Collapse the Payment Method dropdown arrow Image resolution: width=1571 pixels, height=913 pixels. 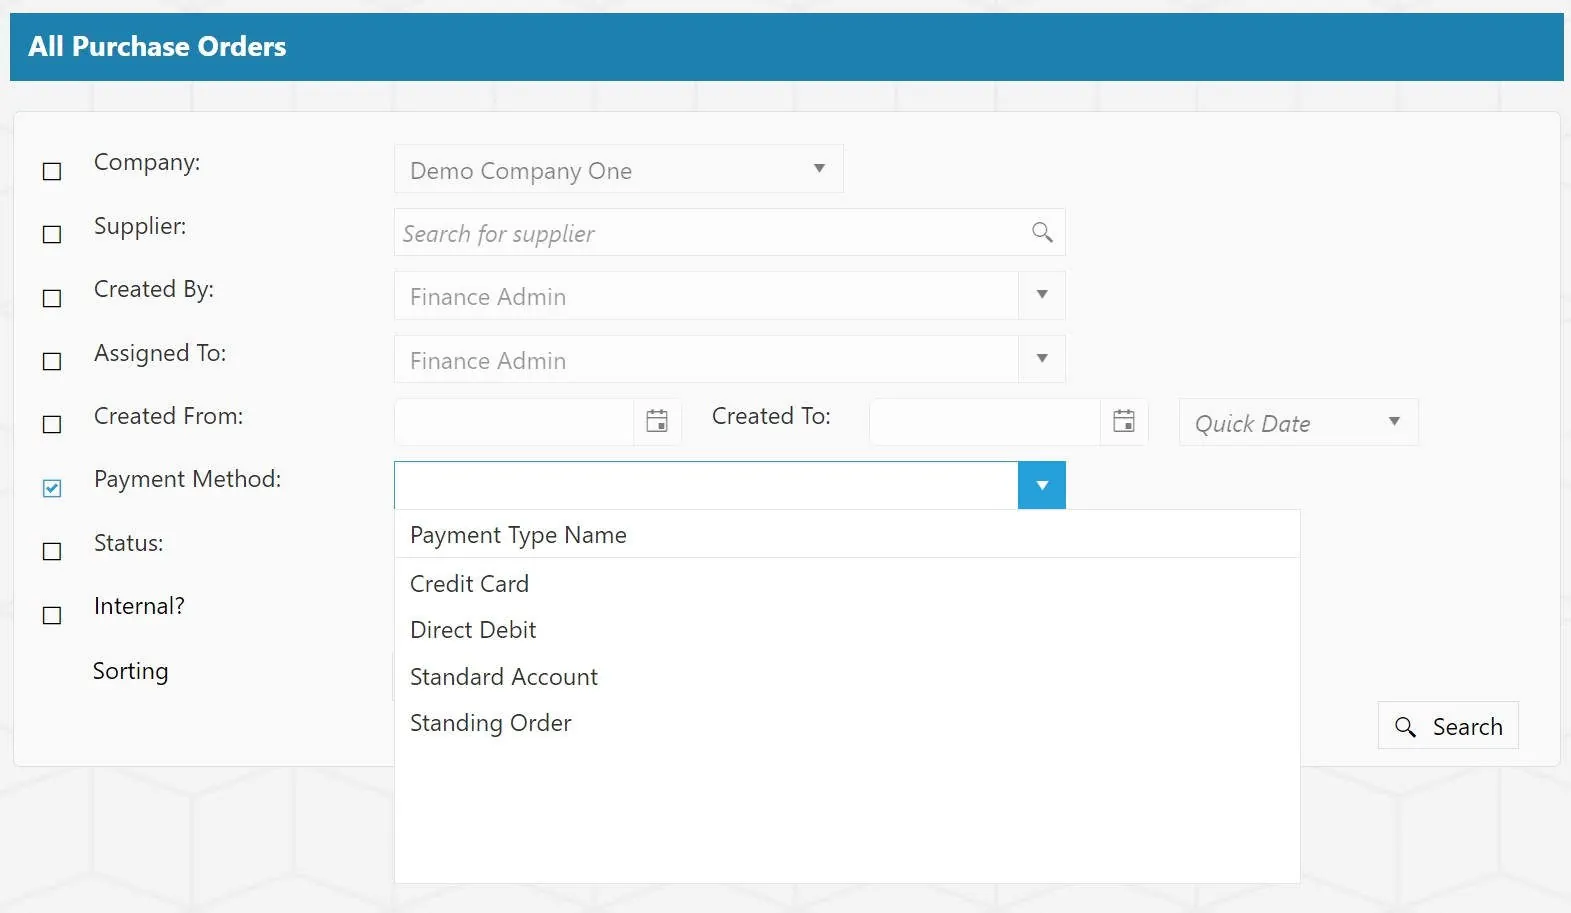tap(1042, 485)
